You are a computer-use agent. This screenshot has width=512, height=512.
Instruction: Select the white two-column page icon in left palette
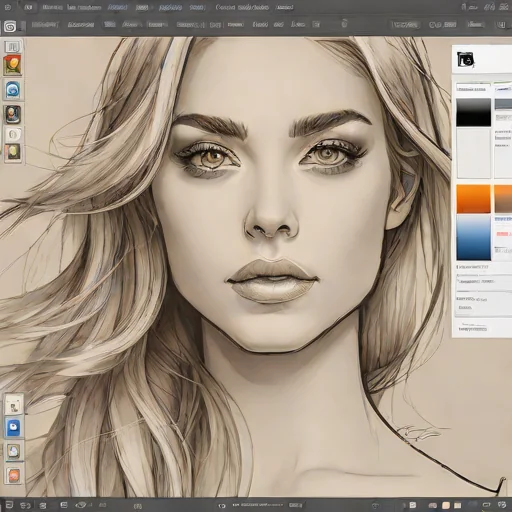tap(13, 47)
